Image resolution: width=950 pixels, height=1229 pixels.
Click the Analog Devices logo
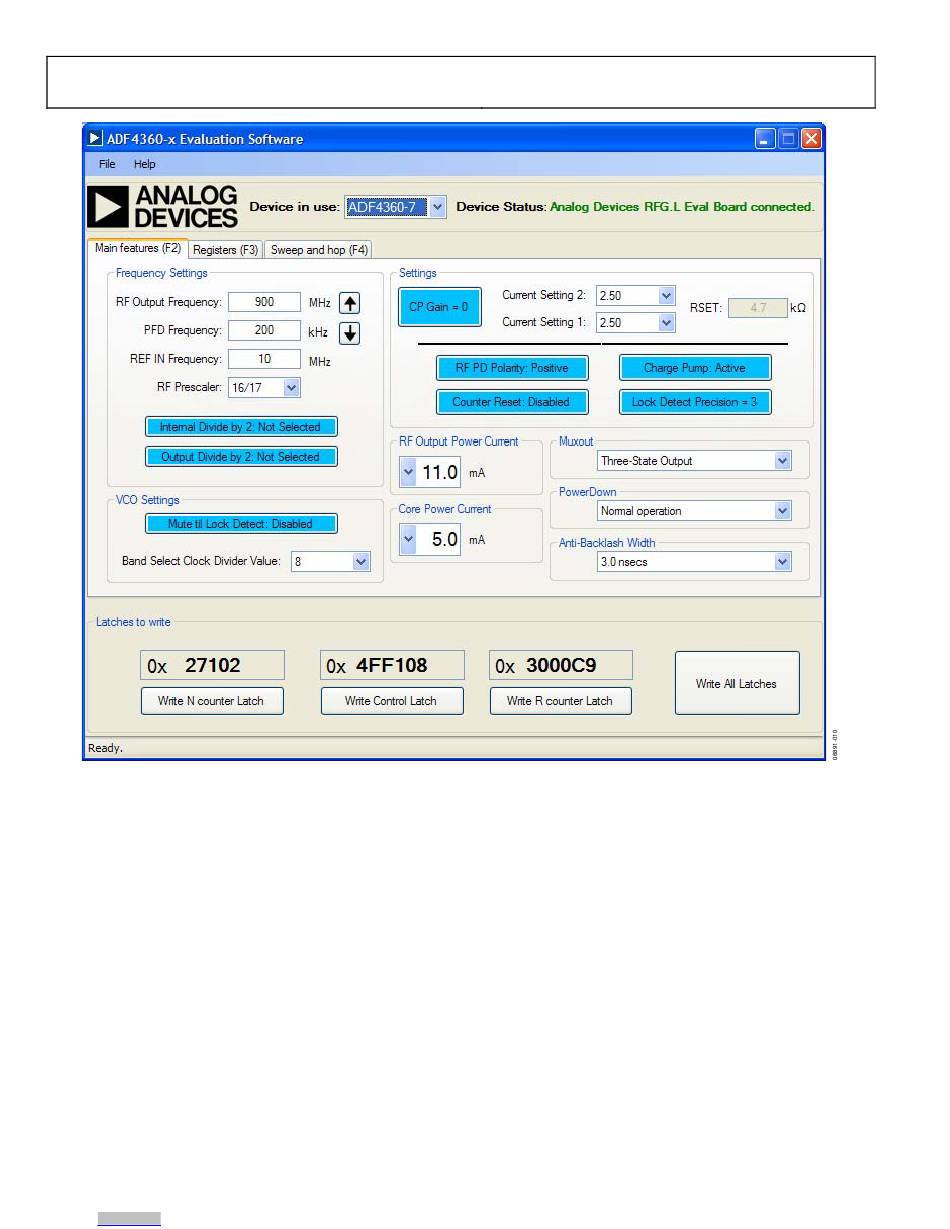click(164, 206)
